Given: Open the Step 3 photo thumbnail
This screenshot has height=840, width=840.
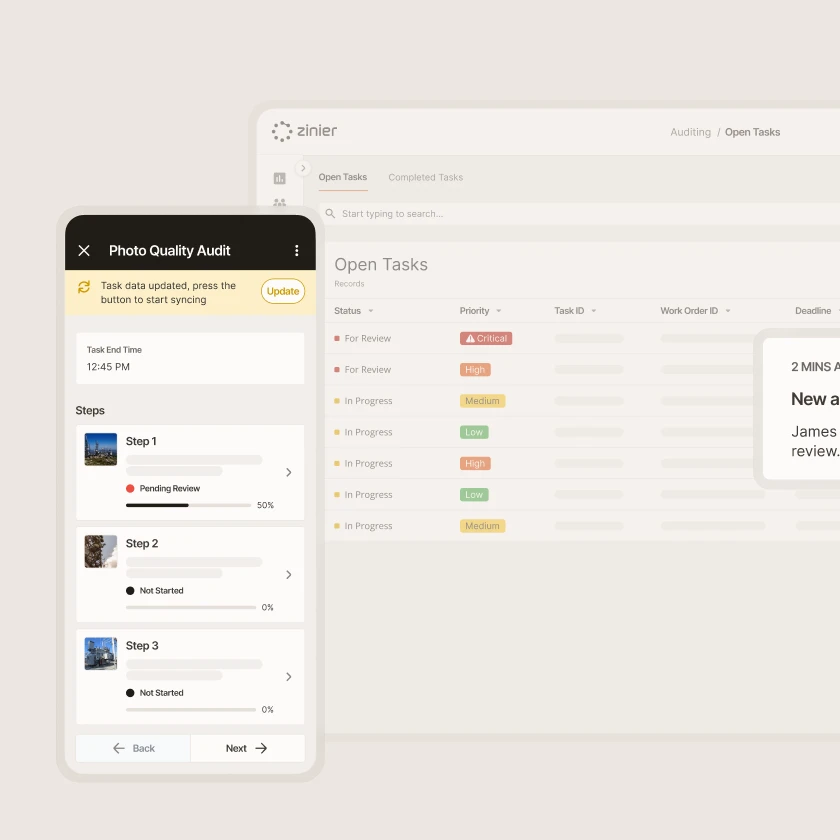Looking at the screenshot, I should coord(101,653).
